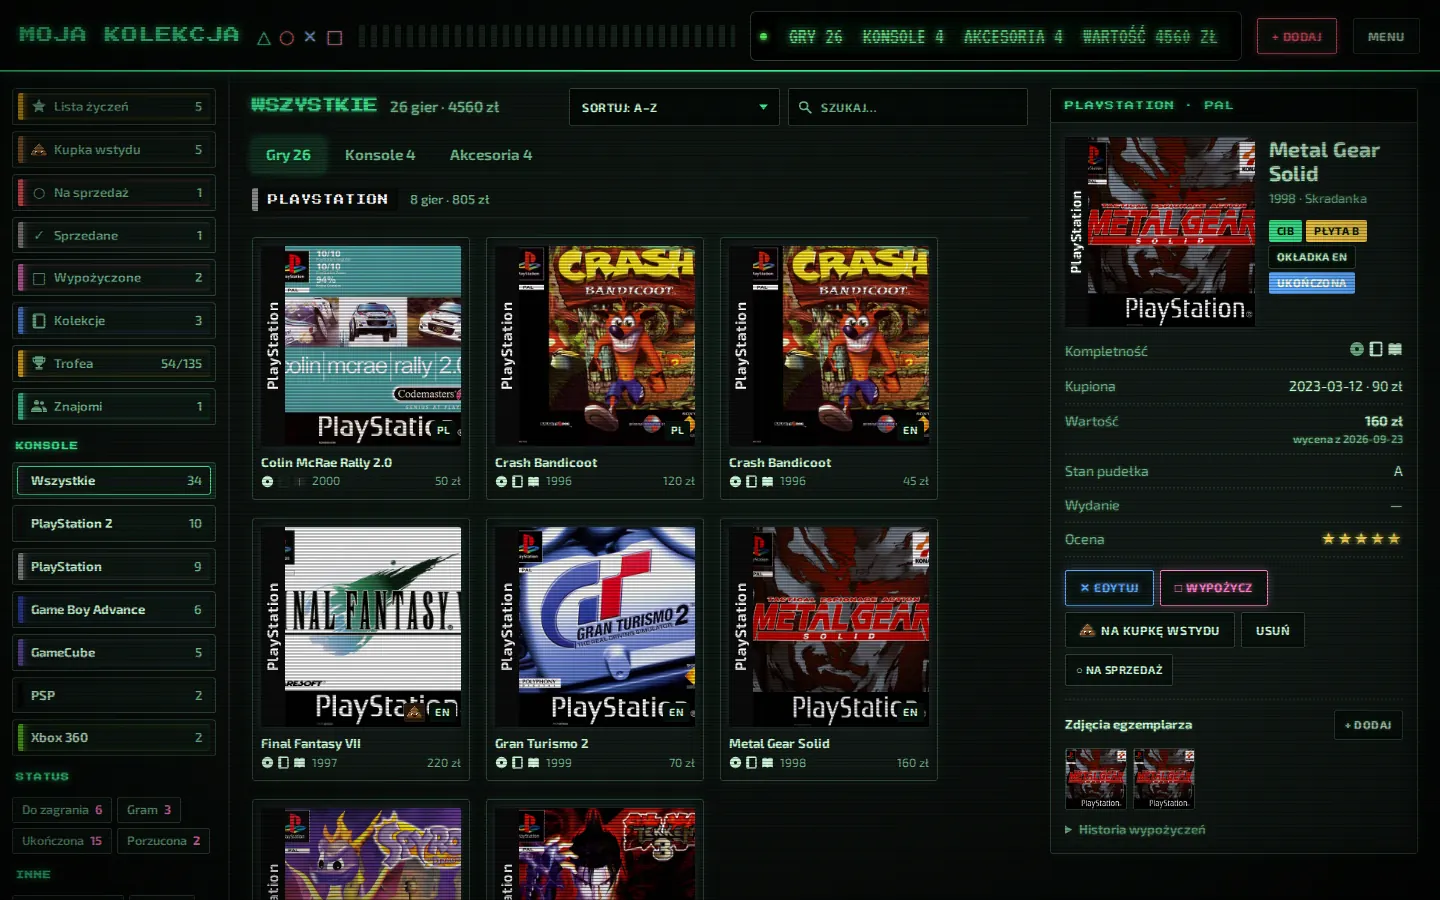Open the Gran Turismo 2 game card

595,649
